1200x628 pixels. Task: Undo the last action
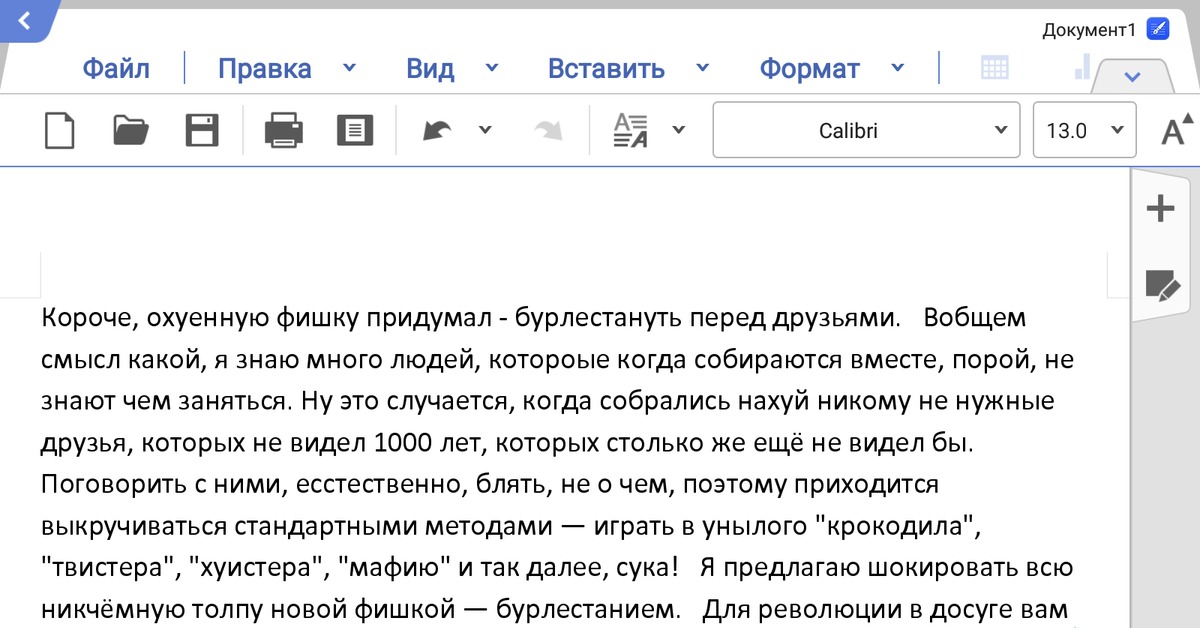[437, 130]
